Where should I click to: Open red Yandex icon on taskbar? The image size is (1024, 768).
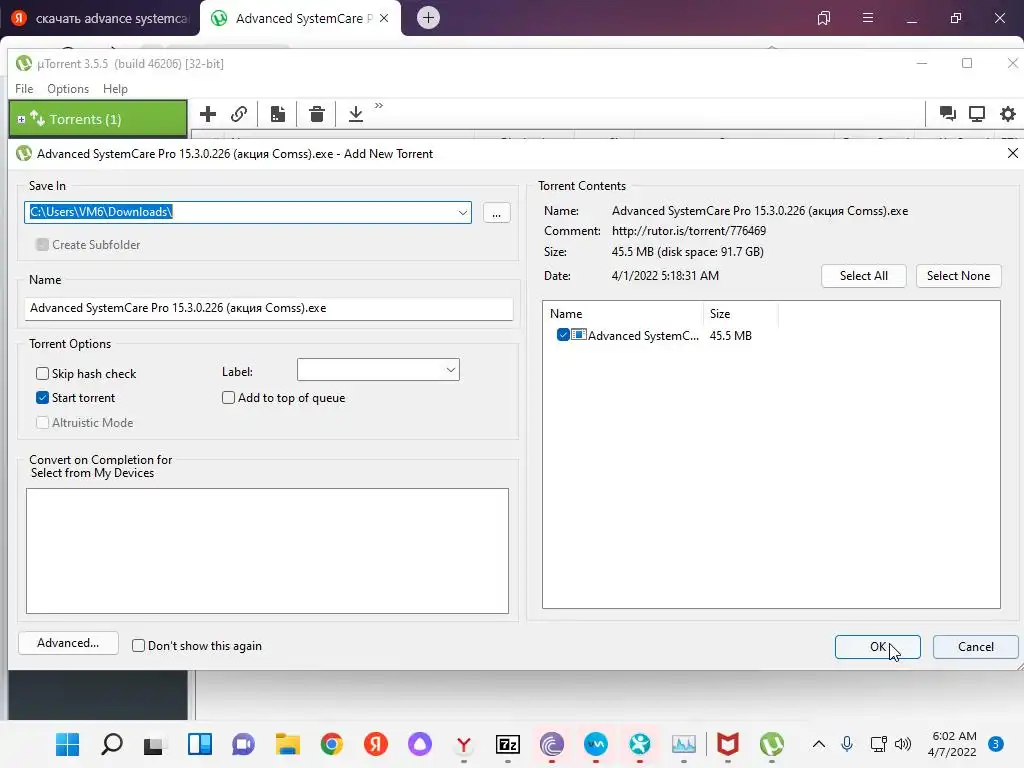(376, 744)
